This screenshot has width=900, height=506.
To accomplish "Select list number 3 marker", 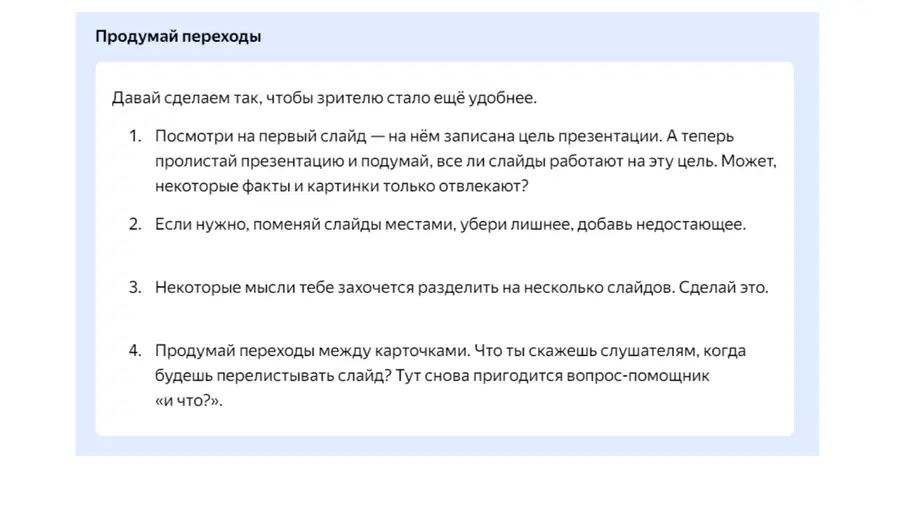I will 135,287.
